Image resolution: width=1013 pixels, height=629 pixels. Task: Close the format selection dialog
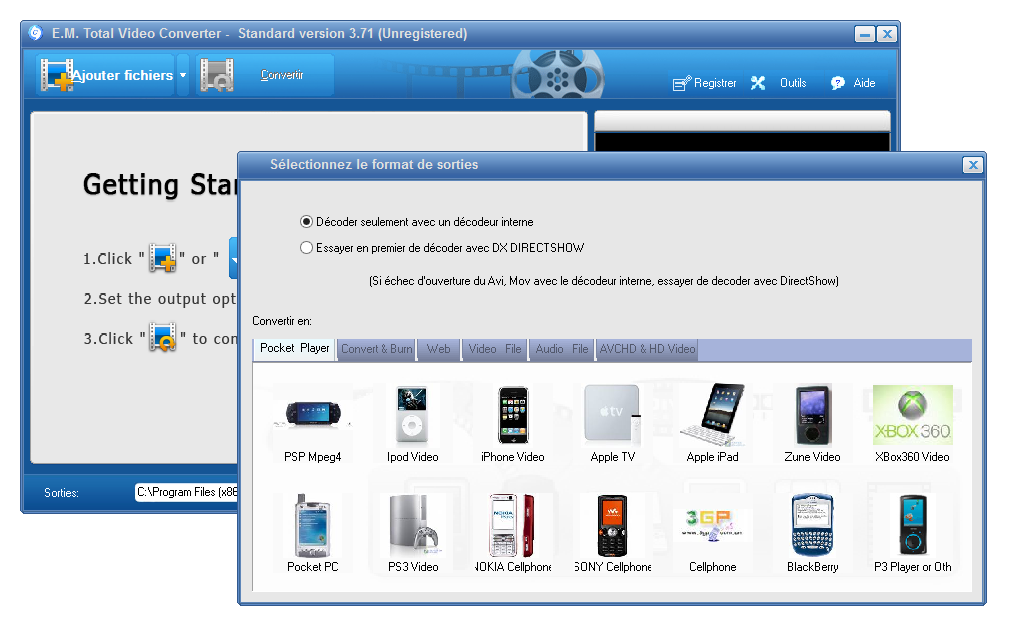tap(972, 165)
